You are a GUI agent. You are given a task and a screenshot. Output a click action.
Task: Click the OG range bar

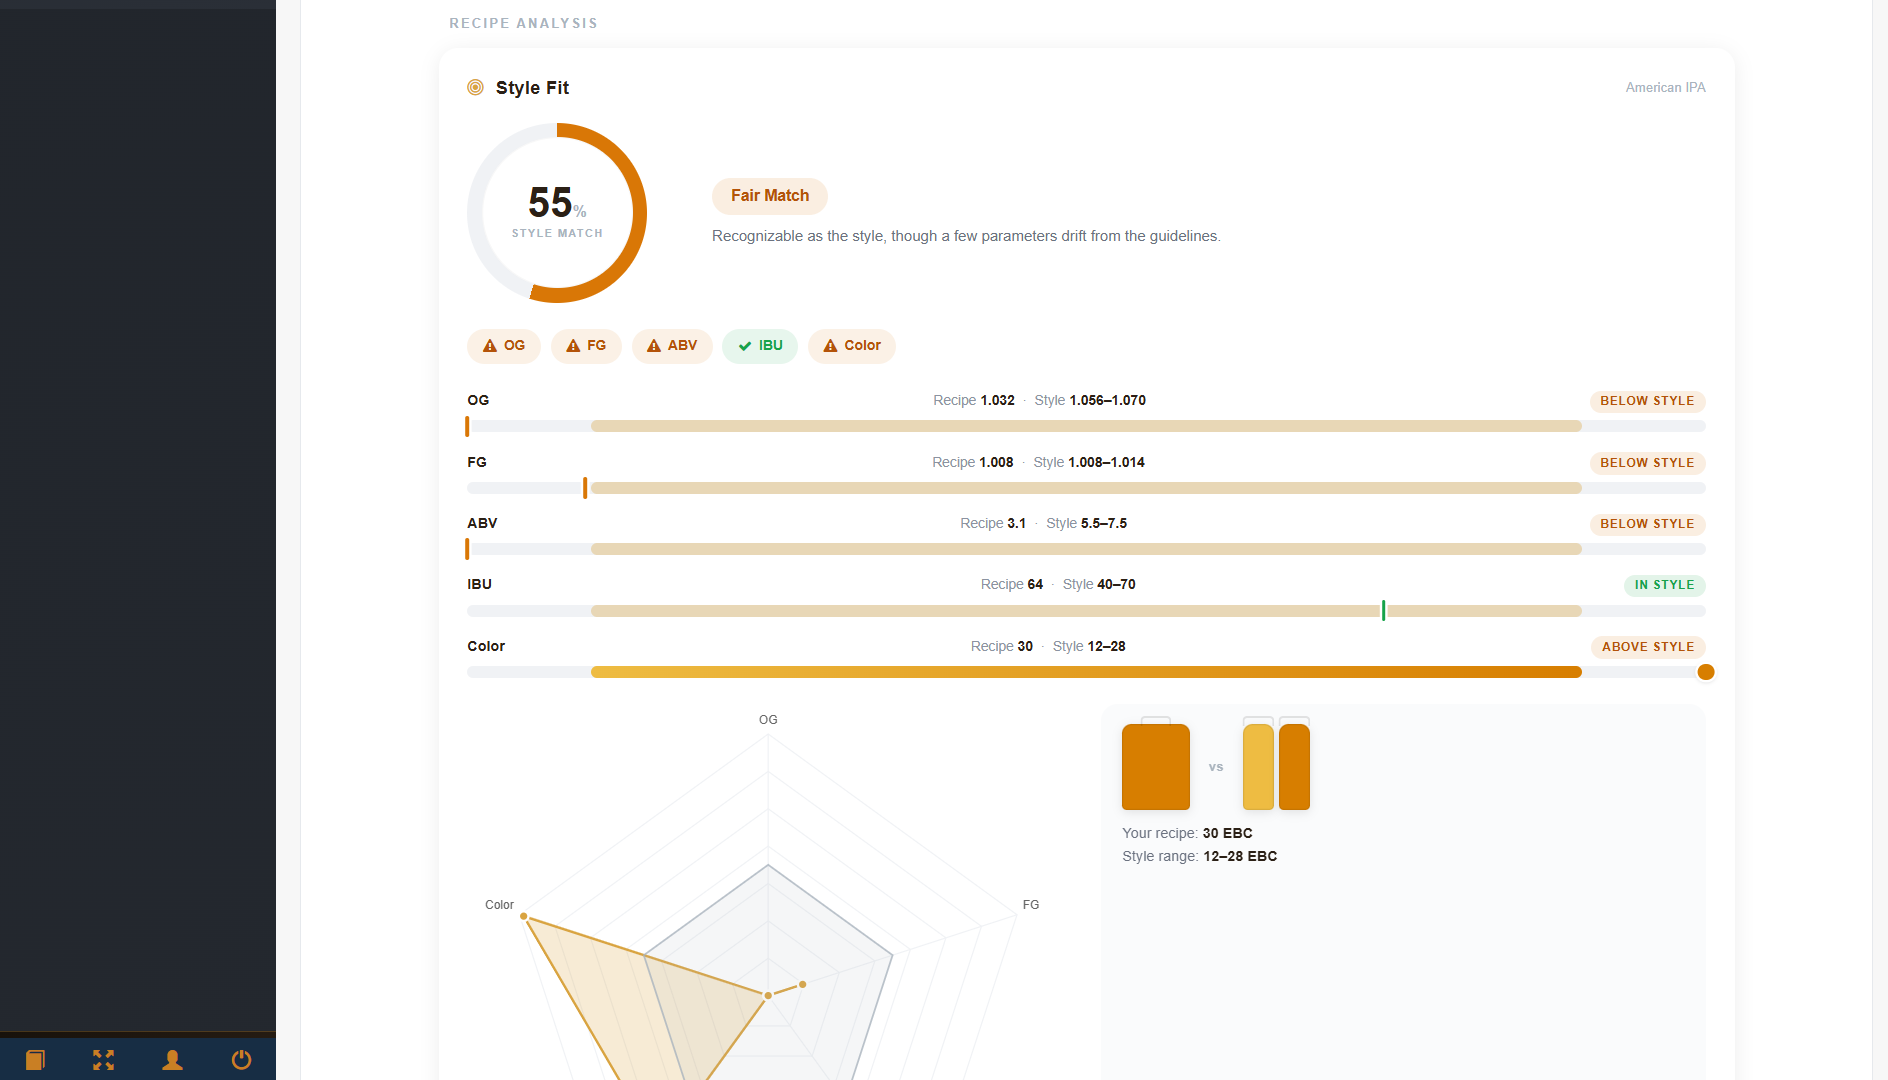(x=1086, y=426)
